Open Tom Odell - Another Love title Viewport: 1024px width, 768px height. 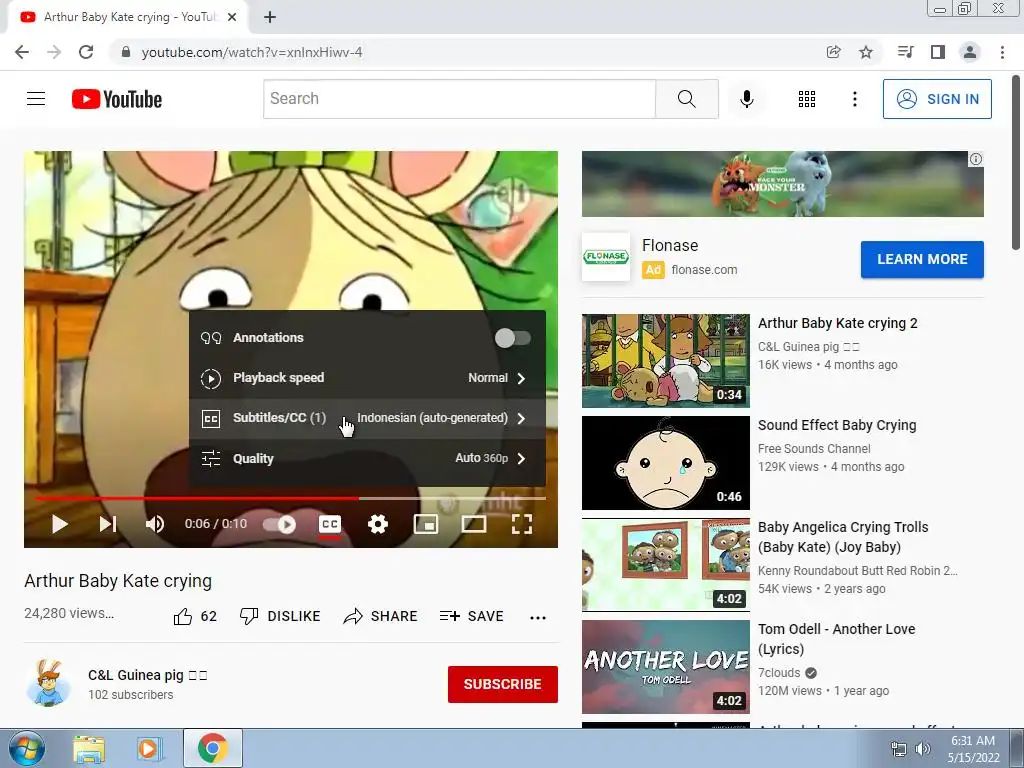click(837, 639)
